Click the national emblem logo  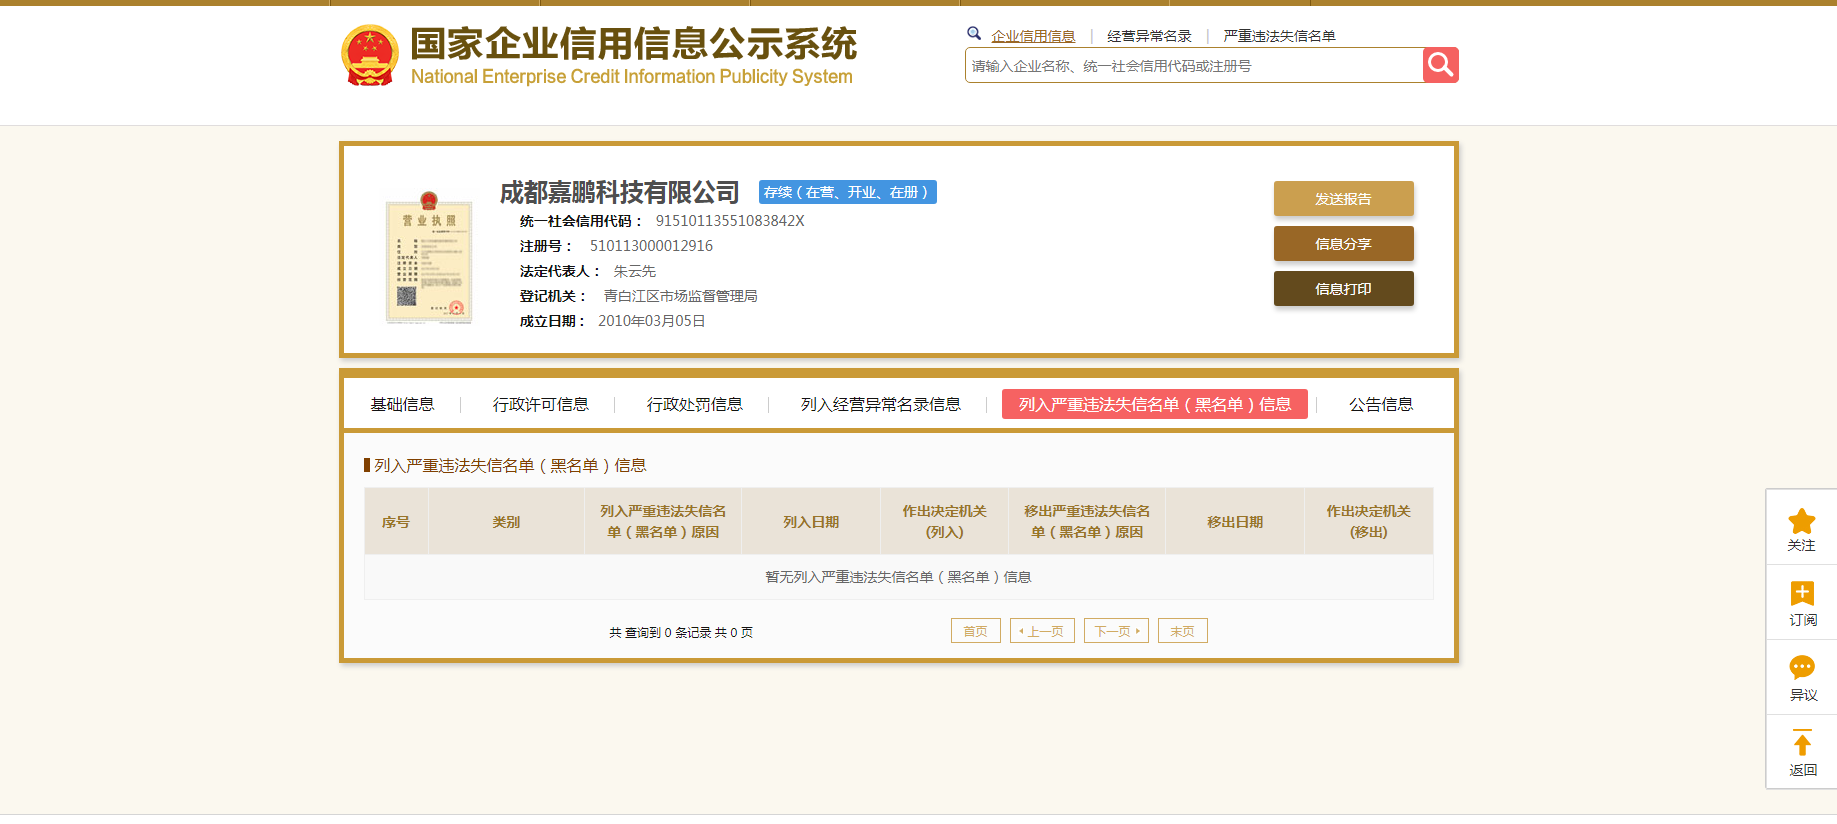[370, 55]
